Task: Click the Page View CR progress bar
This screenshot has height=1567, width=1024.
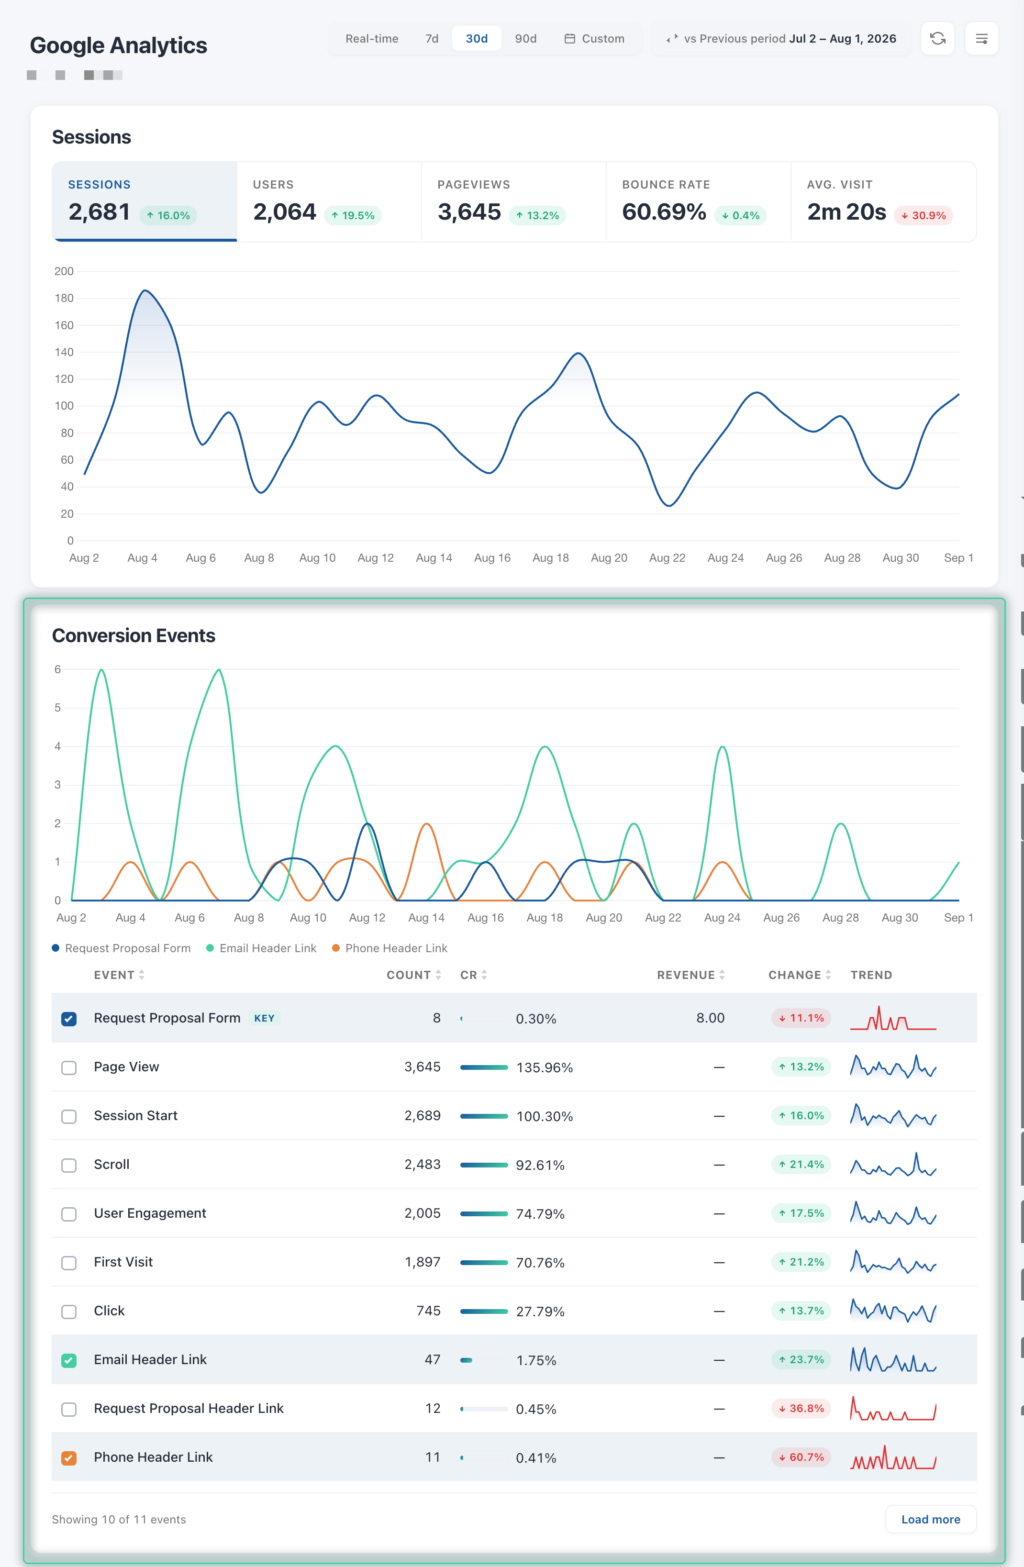Action: (x=484, y=1068)
